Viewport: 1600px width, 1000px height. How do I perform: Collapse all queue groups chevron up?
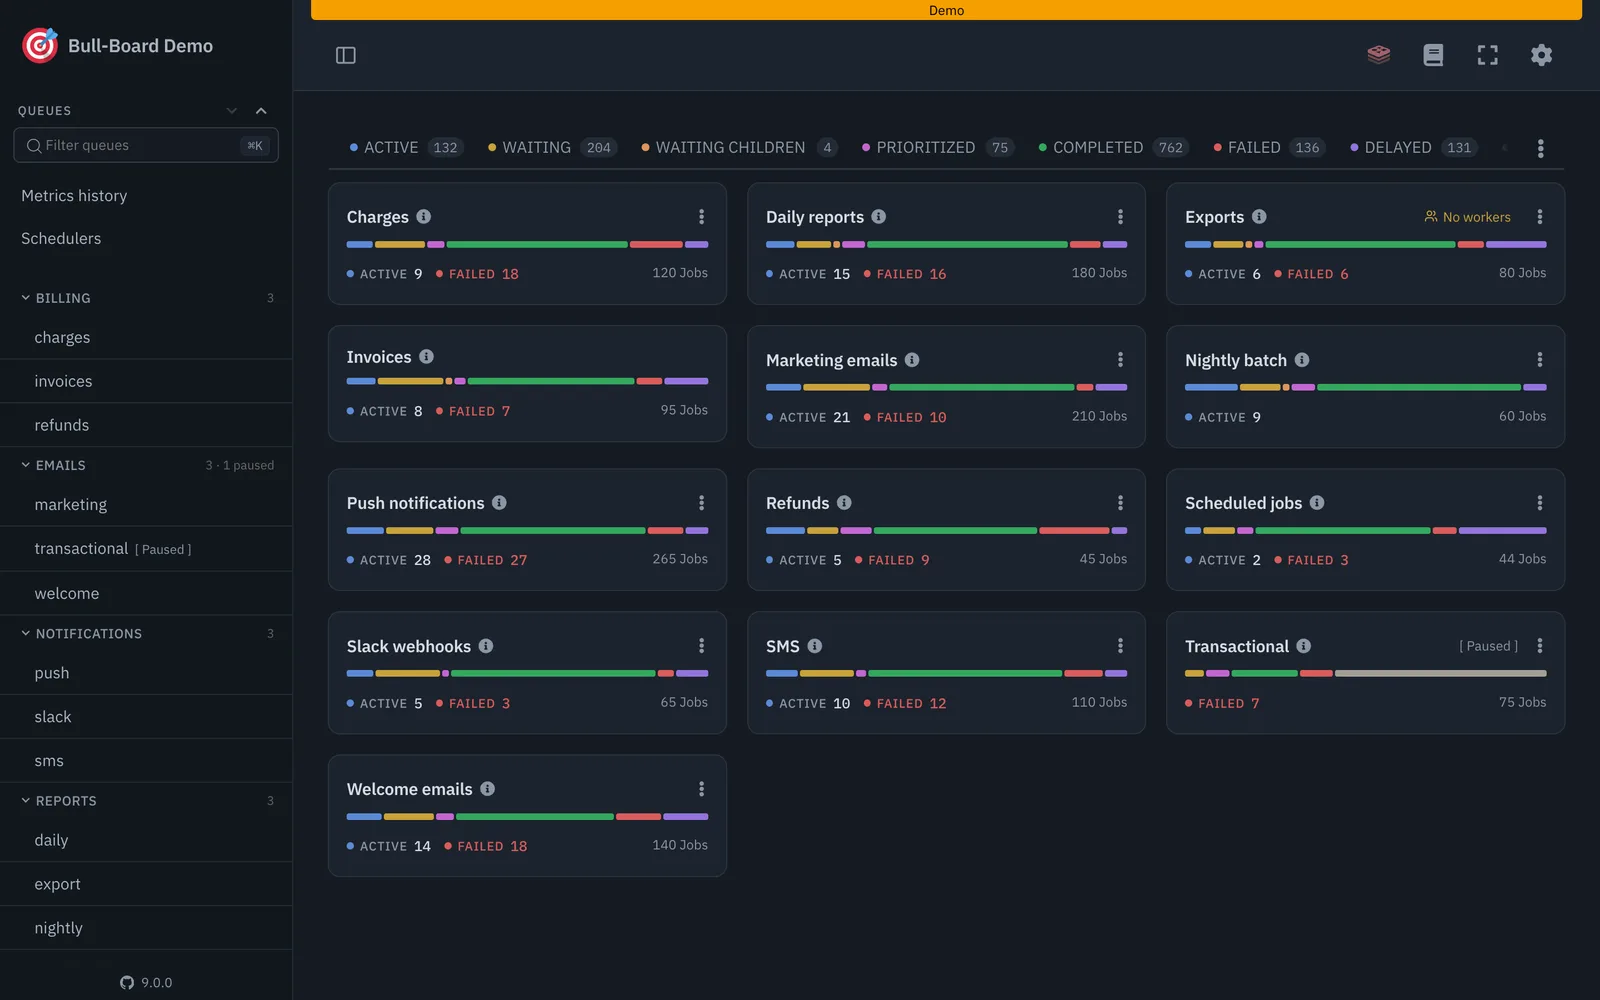tap(261, 111)
